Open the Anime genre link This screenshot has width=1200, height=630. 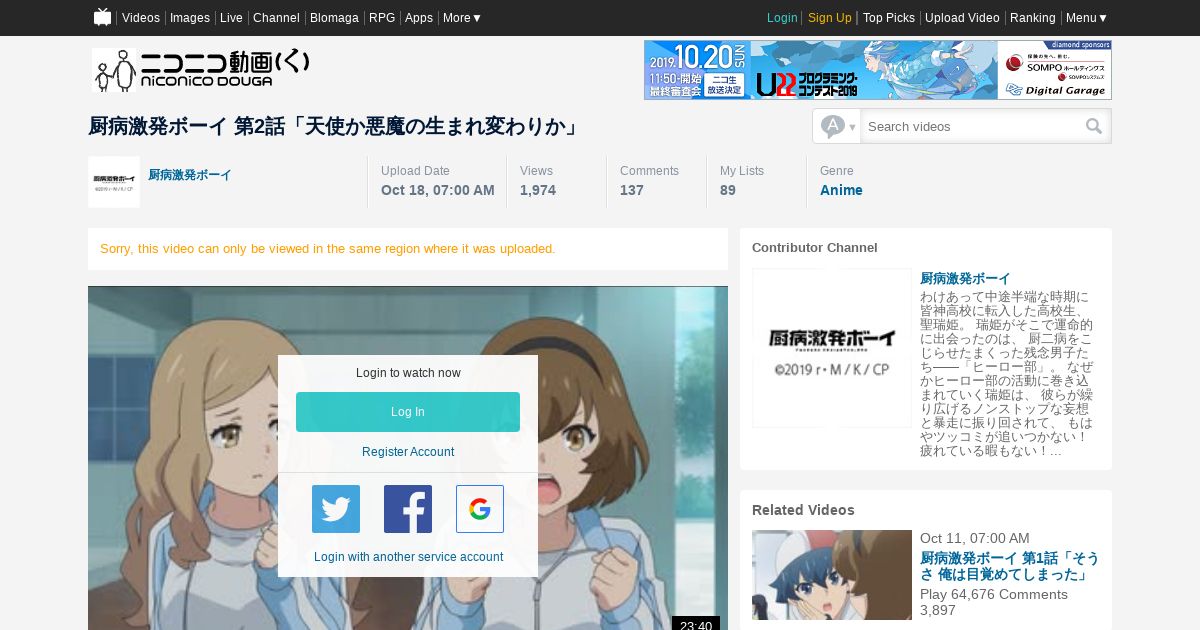tap(841, 190)
